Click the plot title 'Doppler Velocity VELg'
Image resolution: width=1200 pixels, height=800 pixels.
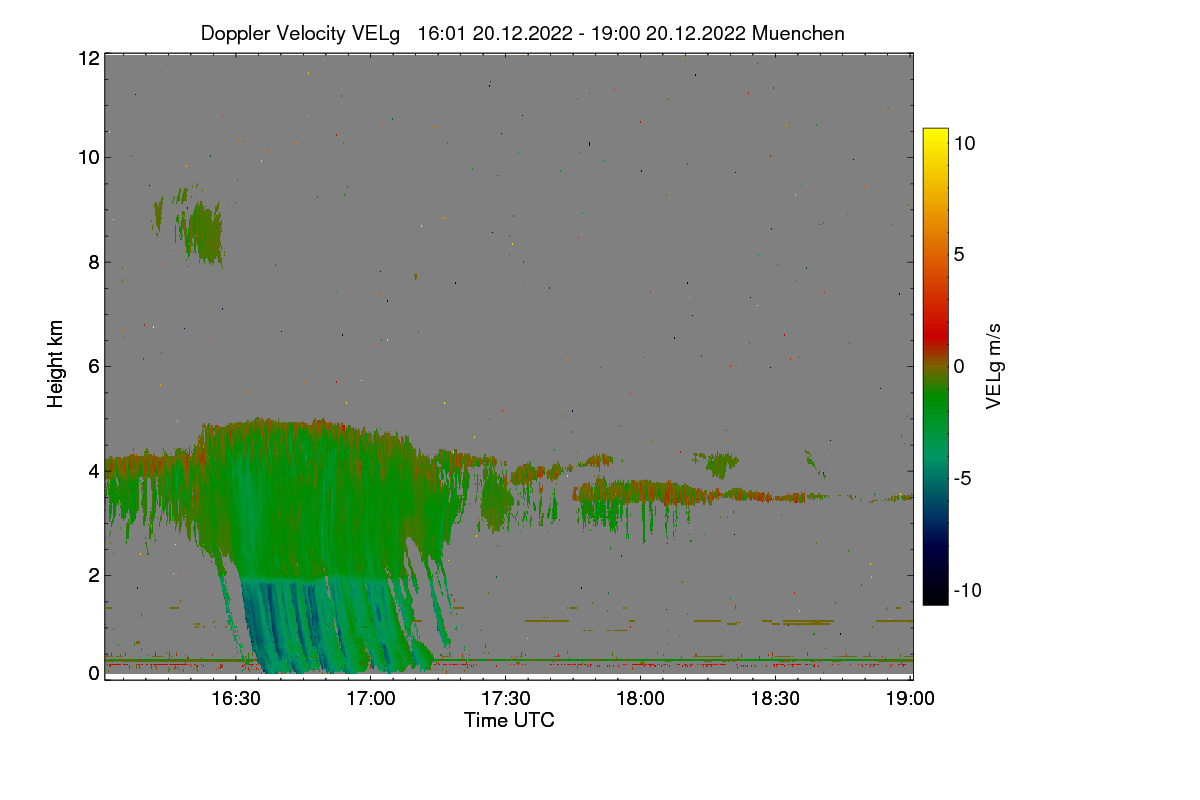click(x=300, y=33)
